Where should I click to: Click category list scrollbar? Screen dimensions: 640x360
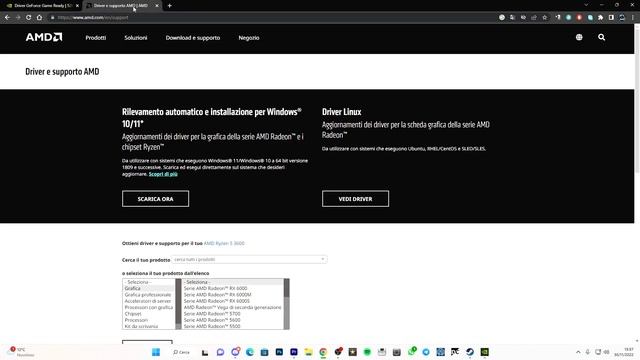[x=178, y=304]
